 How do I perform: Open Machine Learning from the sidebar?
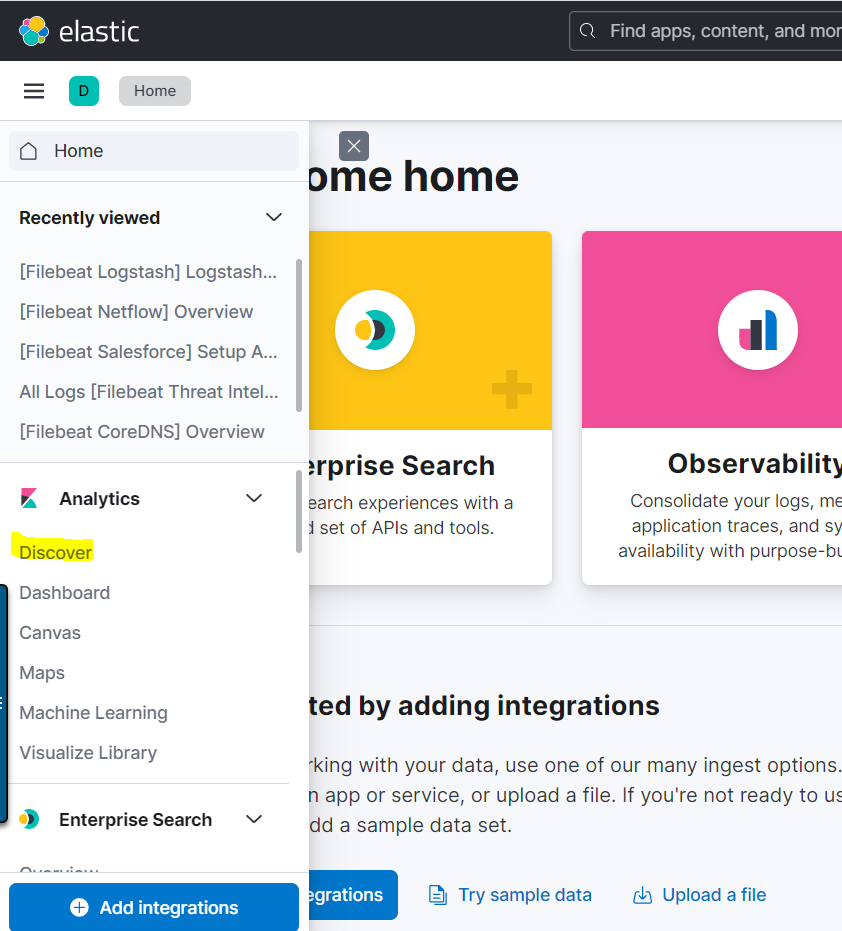coord(93,712)
